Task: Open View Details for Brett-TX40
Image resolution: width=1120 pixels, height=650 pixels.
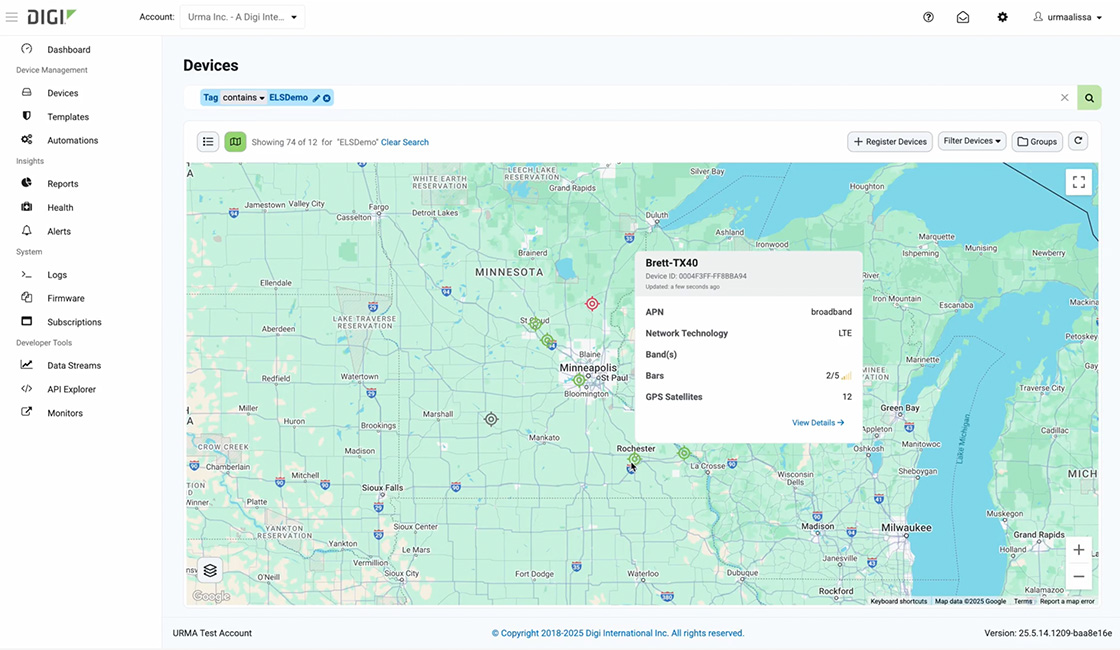Action: [818, 422]
